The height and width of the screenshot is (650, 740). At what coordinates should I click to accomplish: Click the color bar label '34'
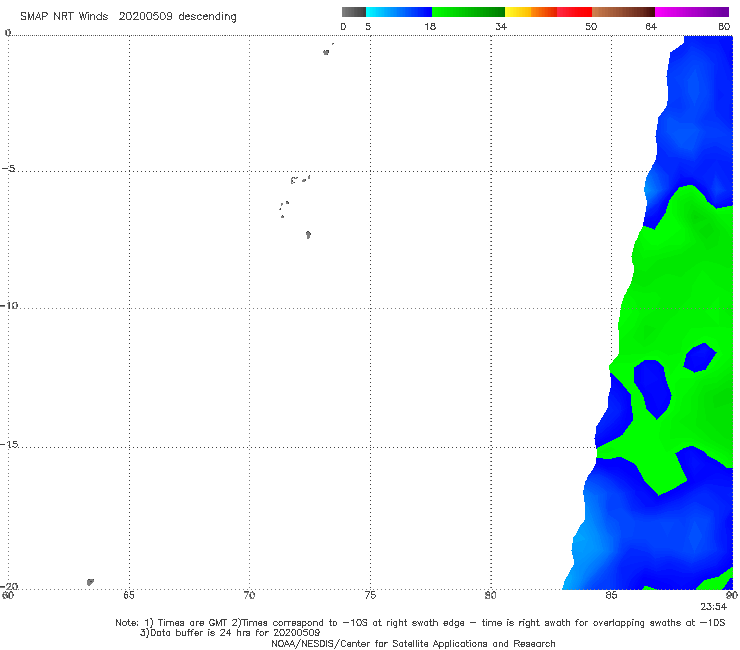(x=501, y=27)
